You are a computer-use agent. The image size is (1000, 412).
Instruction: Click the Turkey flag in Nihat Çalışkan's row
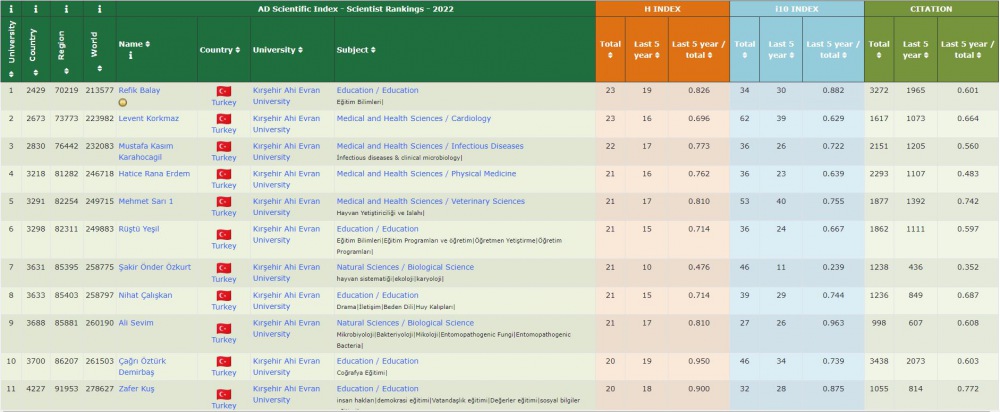point(224,295)
